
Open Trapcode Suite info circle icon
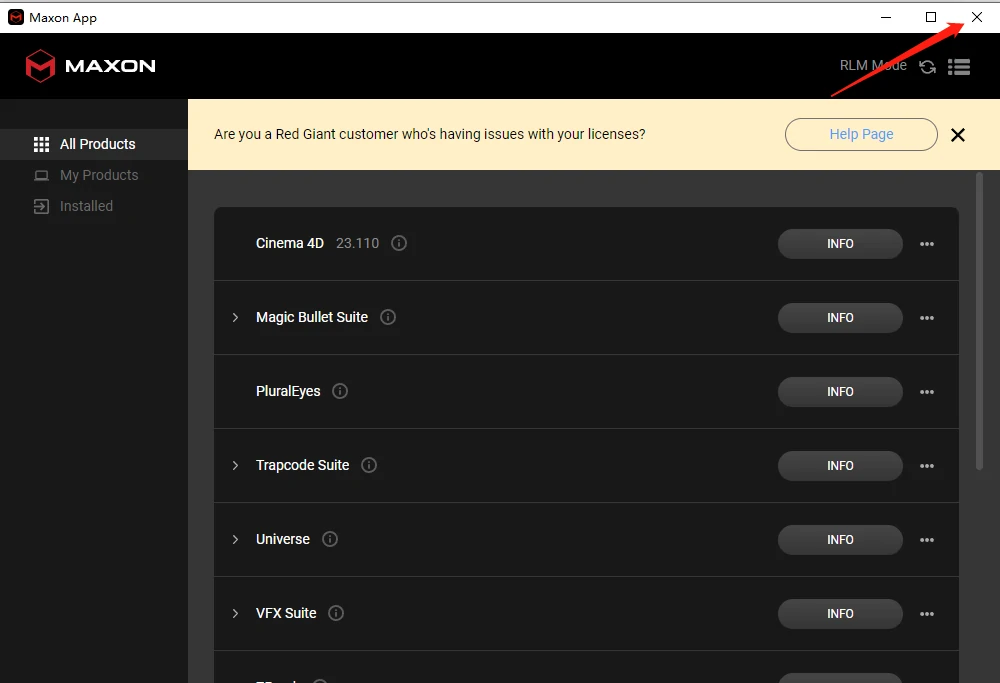click(x=369, y=465)
